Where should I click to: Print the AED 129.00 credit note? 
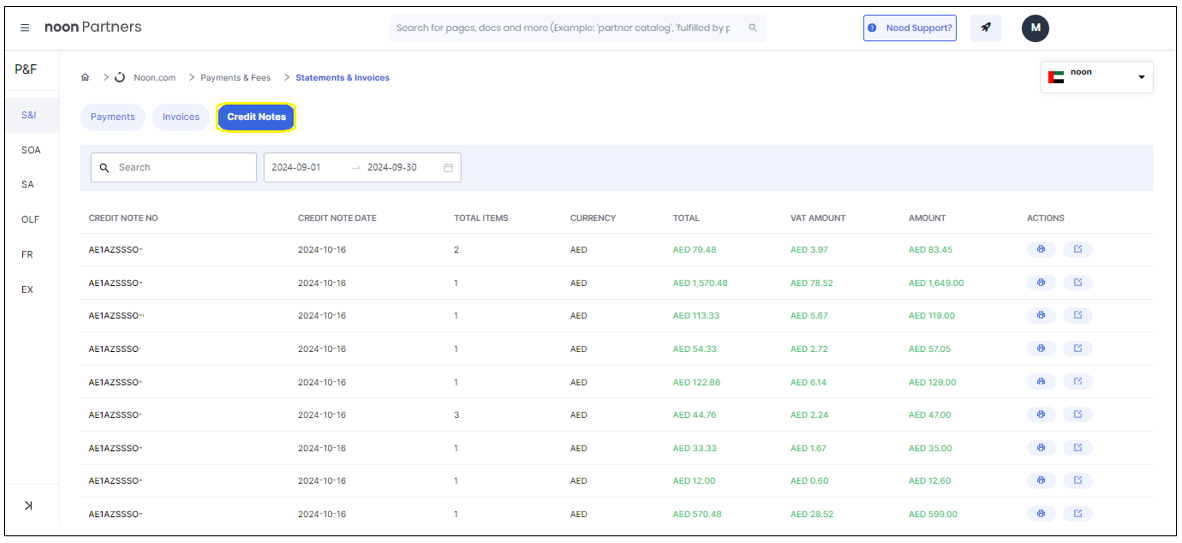click(1041, 382)
